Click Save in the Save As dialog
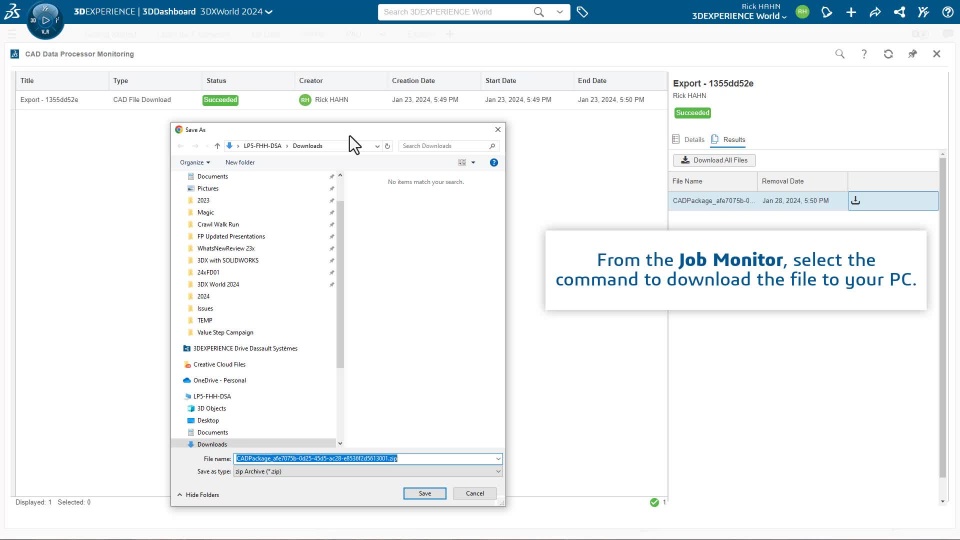 pyautogui.click(x=424, y=493)
